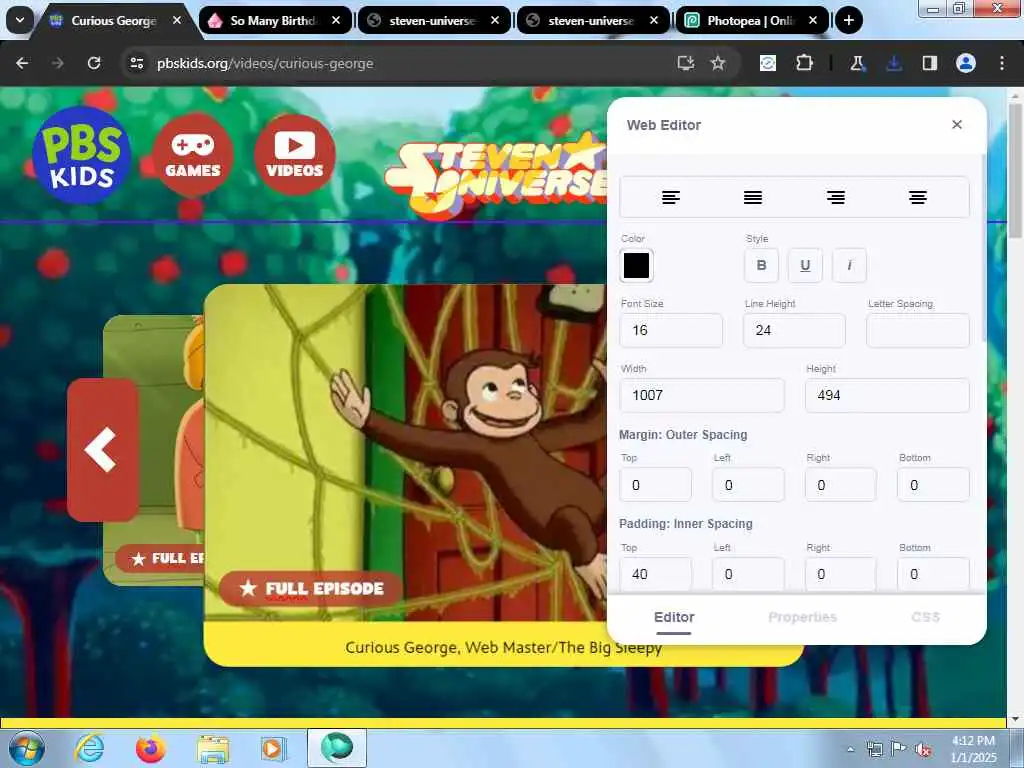This screenshot has height=768, width=1024.
Task: Switch to the CSS tab
Action: point(925,617)
